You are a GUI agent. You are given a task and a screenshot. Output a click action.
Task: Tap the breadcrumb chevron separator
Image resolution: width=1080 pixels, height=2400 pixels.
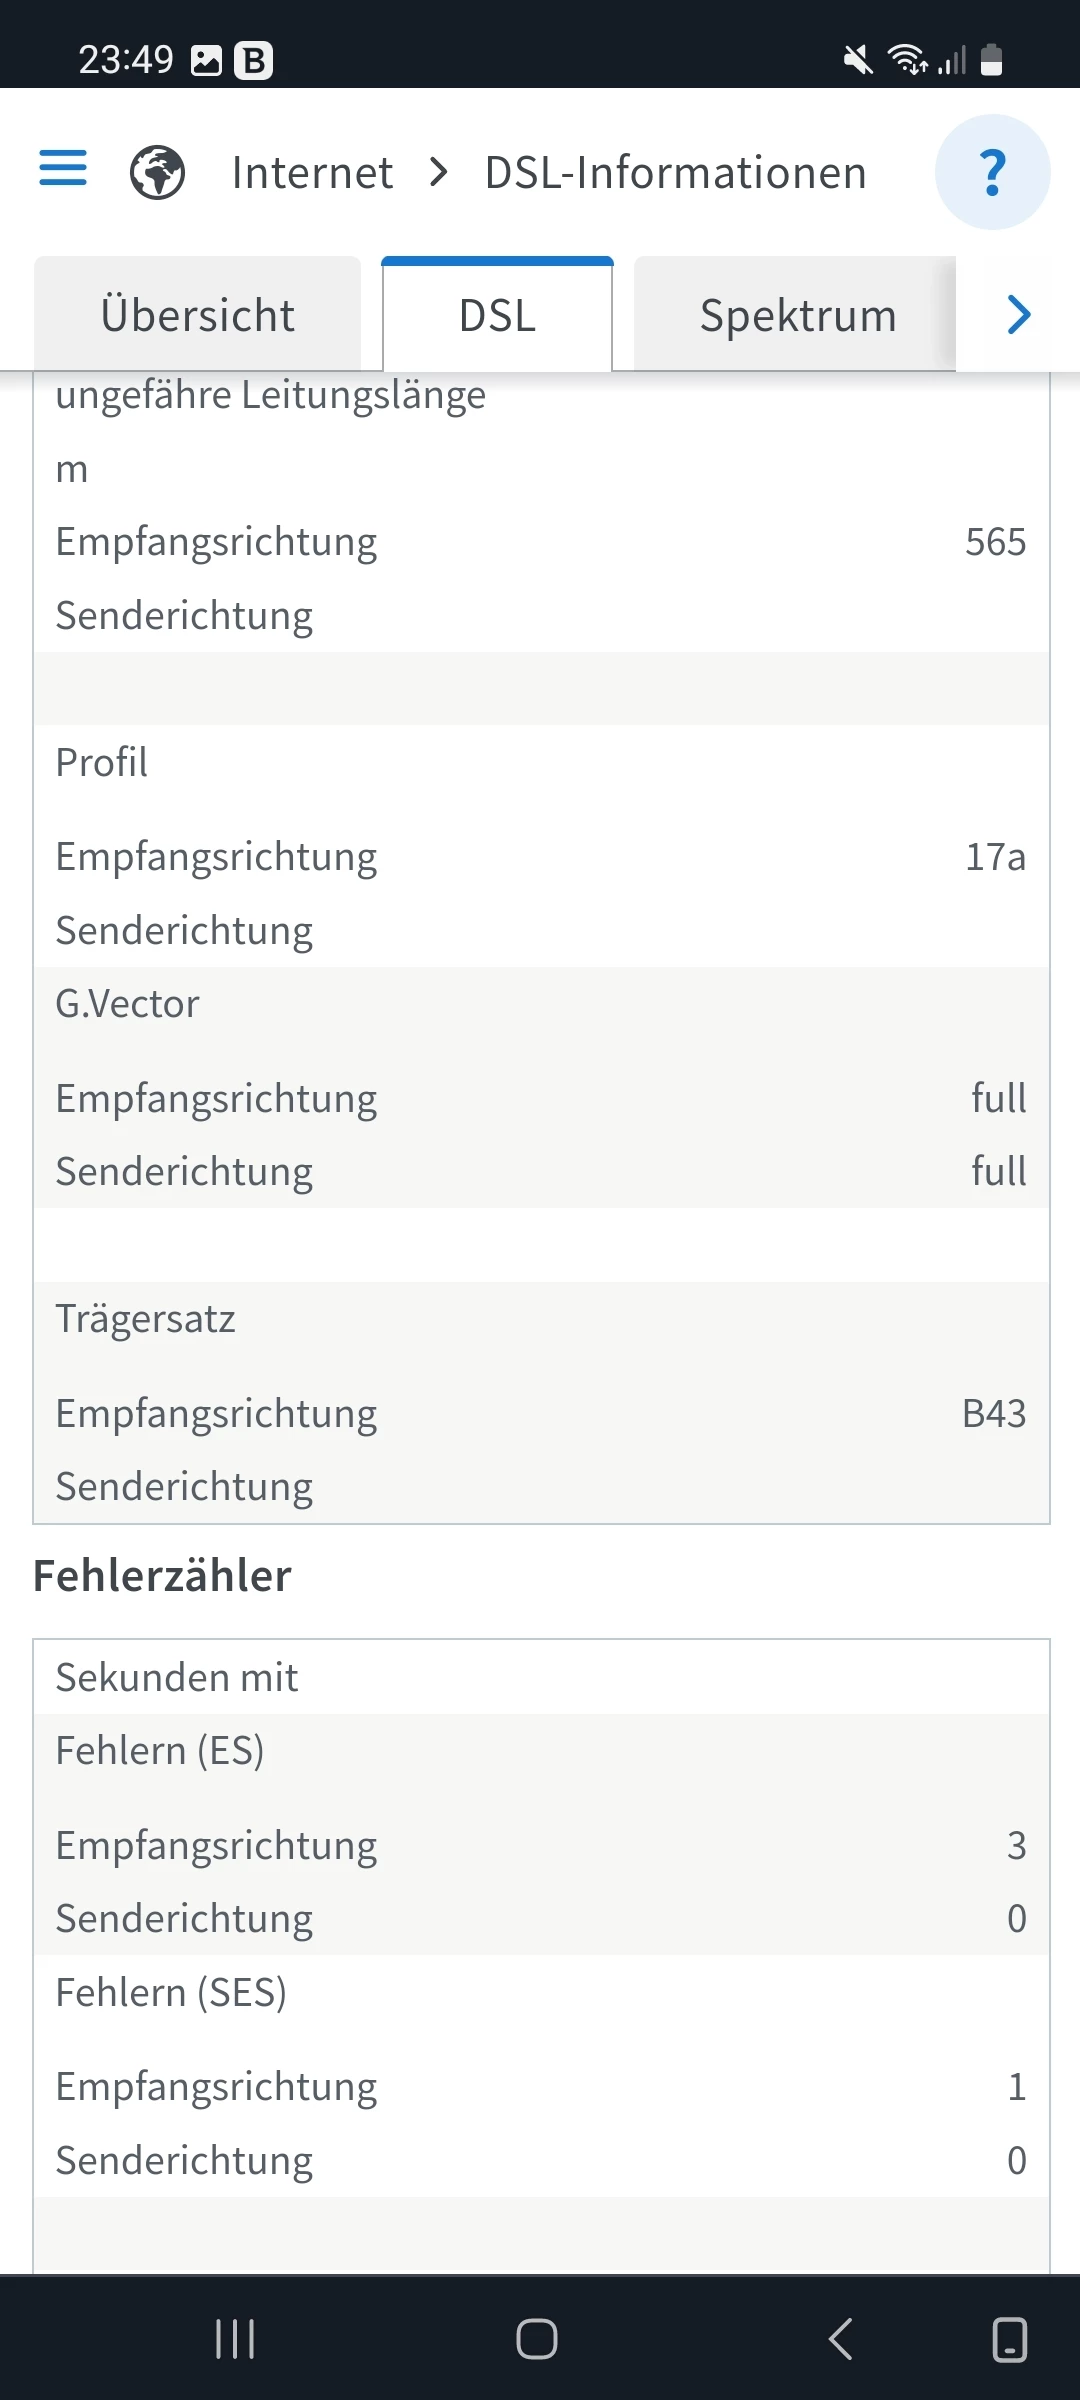click(x=438, y=172)
